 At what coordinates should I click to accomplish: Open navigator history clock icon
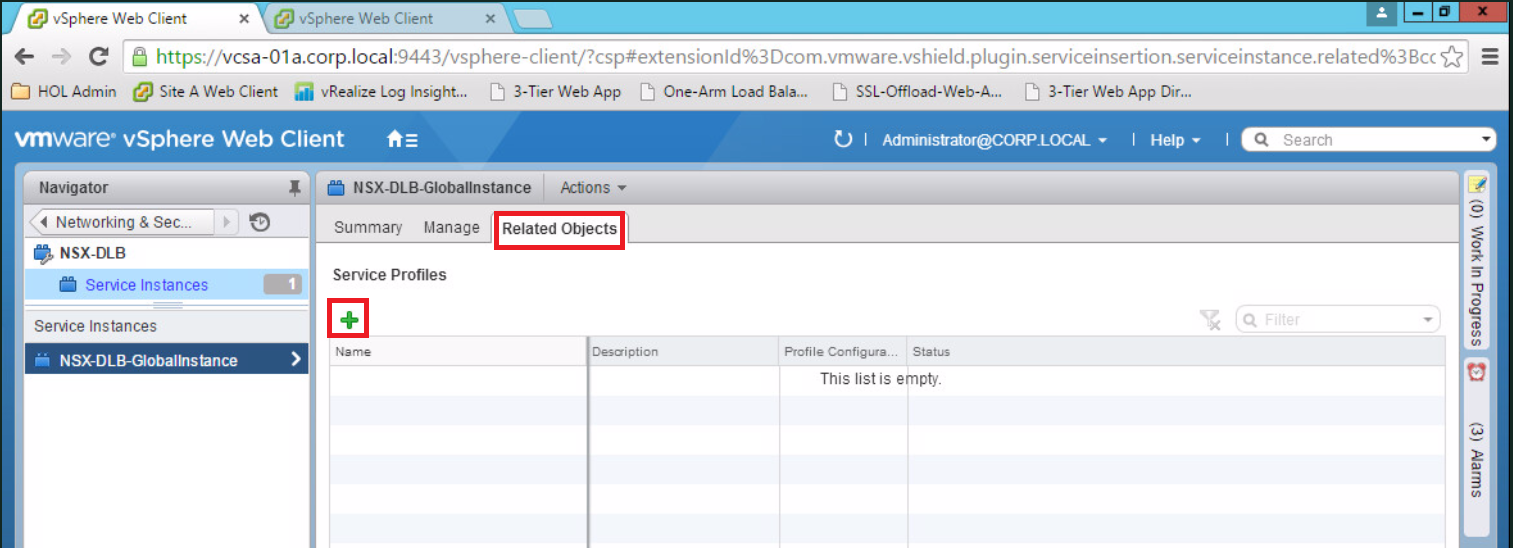pyautogui.click(x=260, y=222)
